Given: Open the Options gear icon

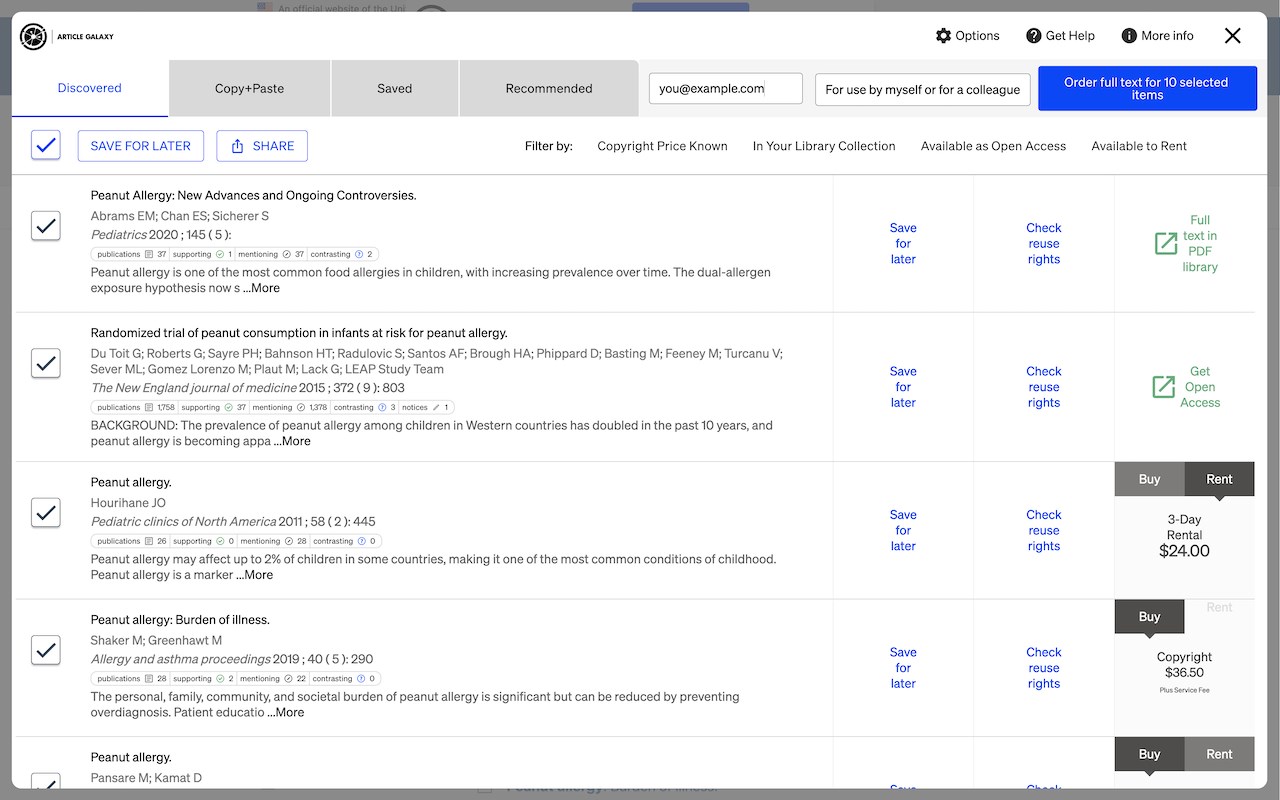Looking at the screenshot, I should [x=944, y=36].
